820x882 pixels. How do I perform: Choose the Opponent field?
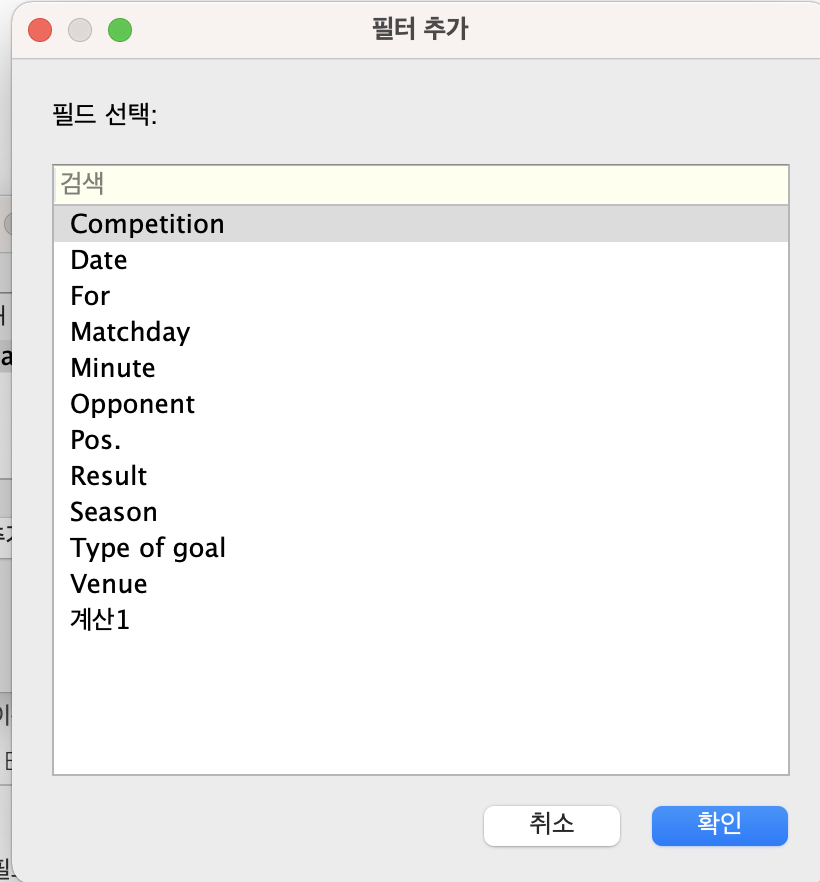point(132,404)
